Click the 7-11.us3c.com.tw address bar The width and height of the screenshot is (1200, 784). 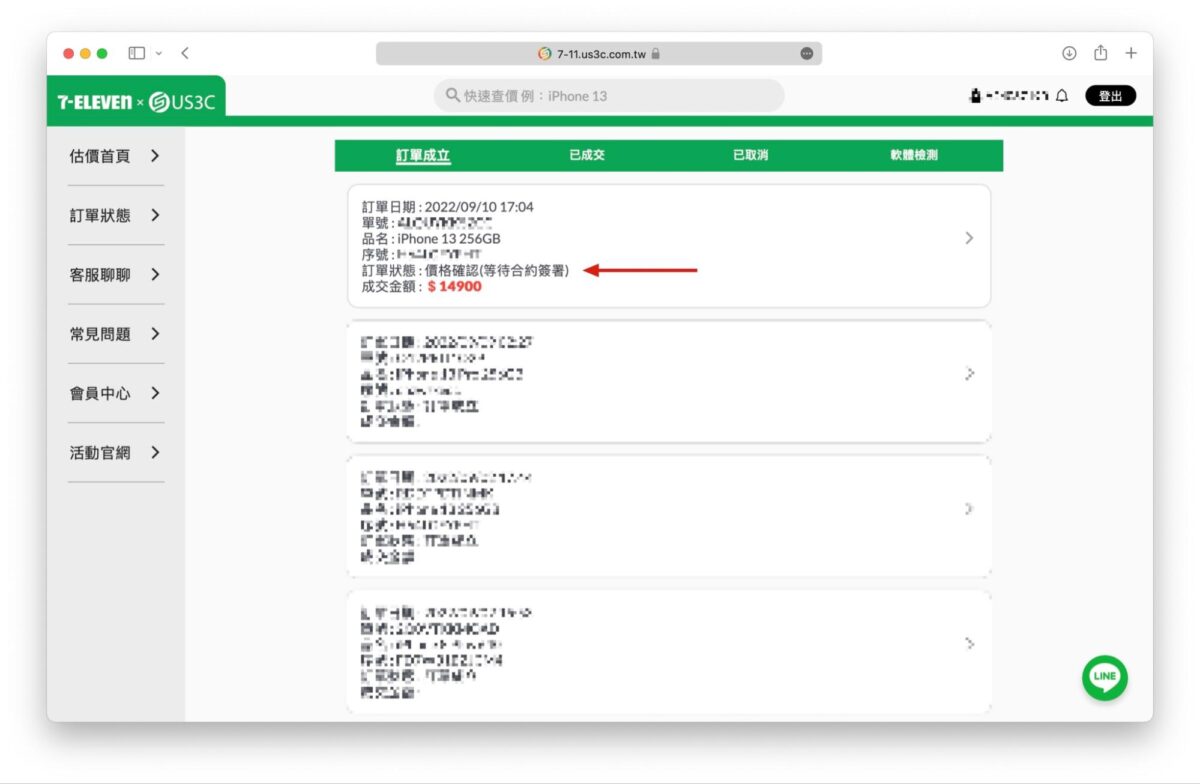coord(599,54)
